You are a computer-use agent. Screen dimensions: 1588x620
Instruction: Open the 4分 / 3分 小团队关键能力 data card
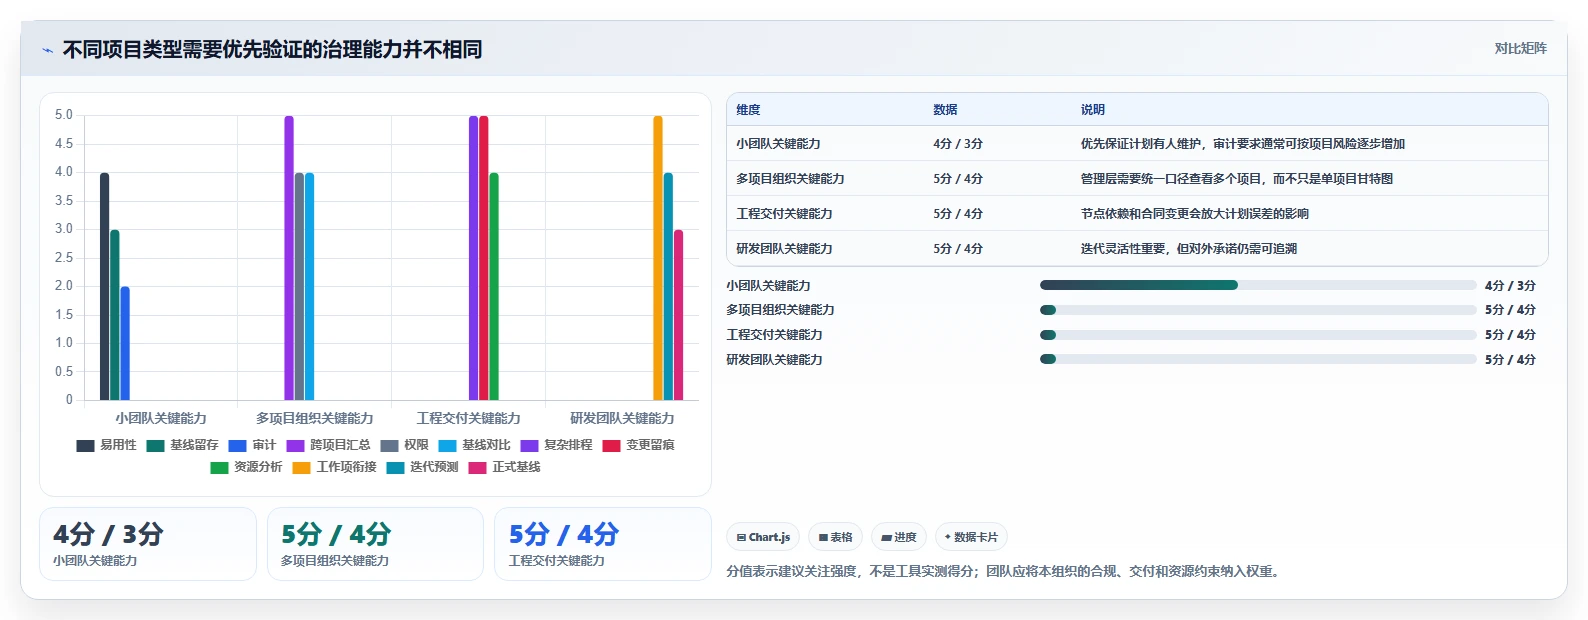click(x=148, y=544)
